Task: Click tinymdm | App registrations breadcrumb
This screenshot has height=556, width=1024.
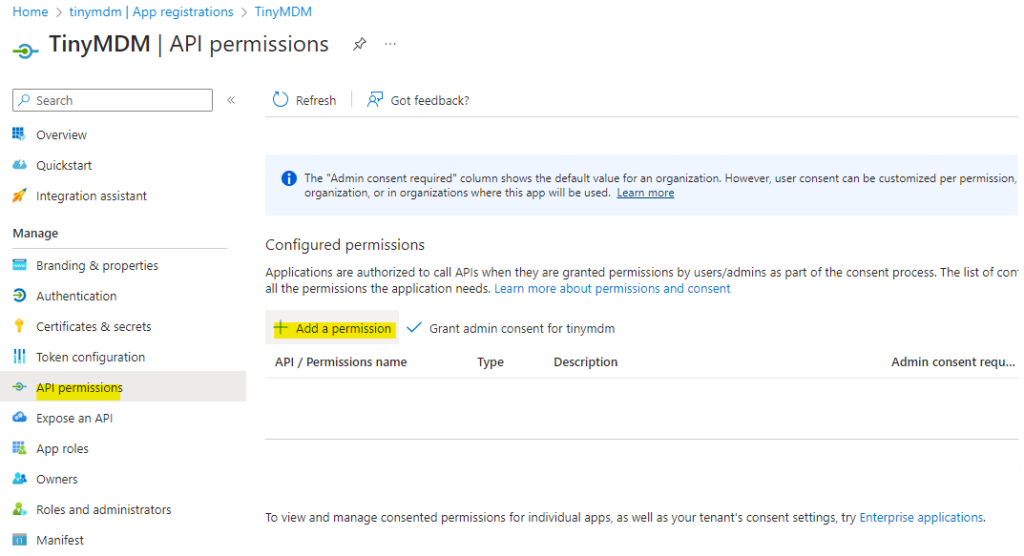Action: (x=152, y=12)
